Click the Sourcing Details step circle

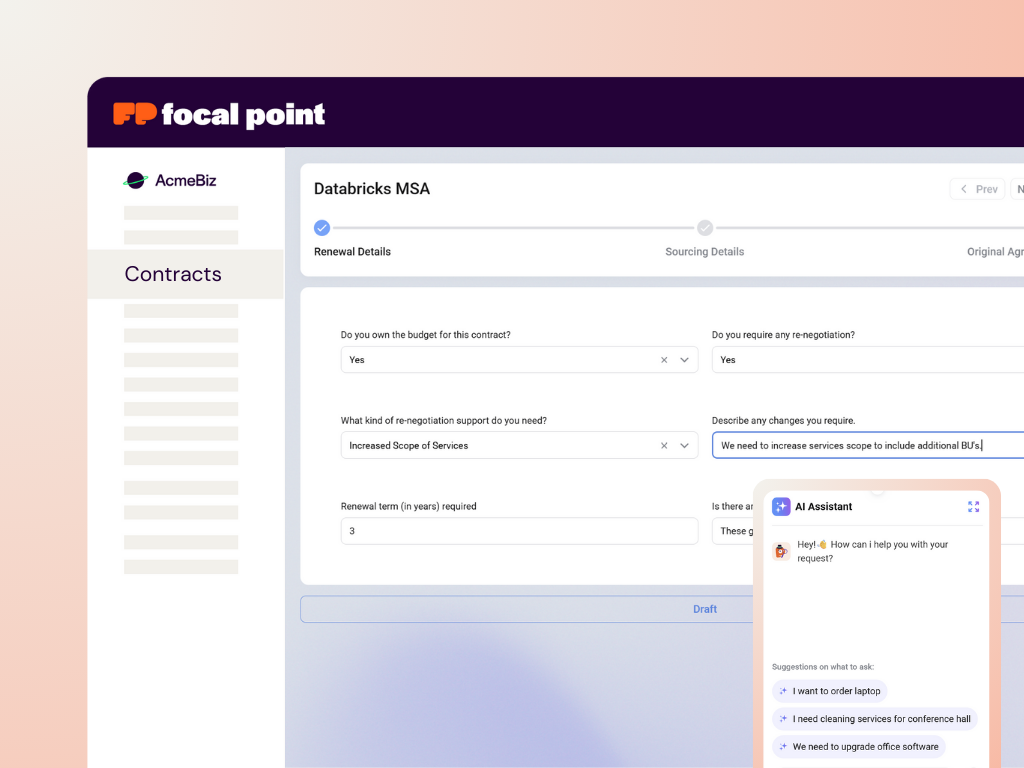(705, 228)
